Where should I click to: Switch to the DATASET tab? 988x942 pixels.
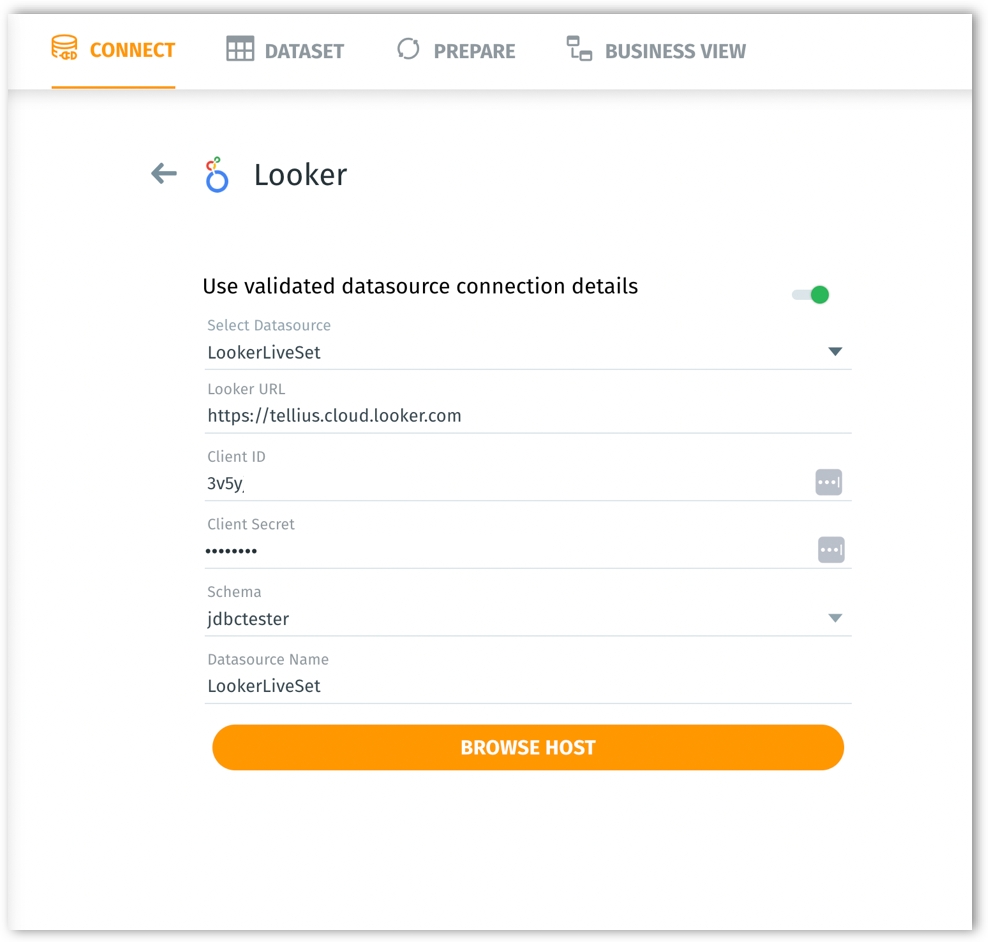(285, 50)
